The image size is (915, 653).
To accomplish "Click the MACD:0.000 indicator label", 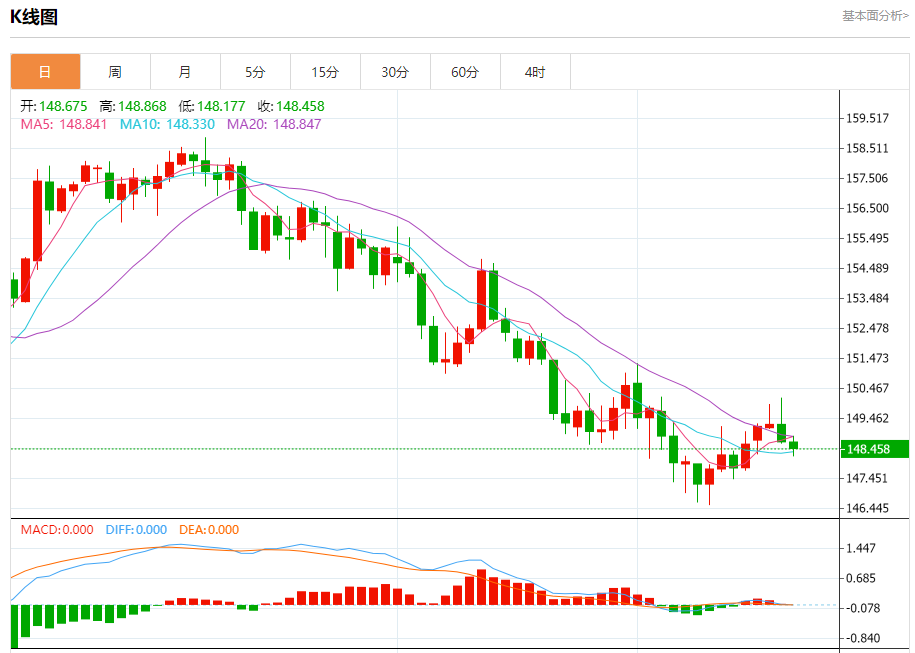I will (x=57, y=530).
